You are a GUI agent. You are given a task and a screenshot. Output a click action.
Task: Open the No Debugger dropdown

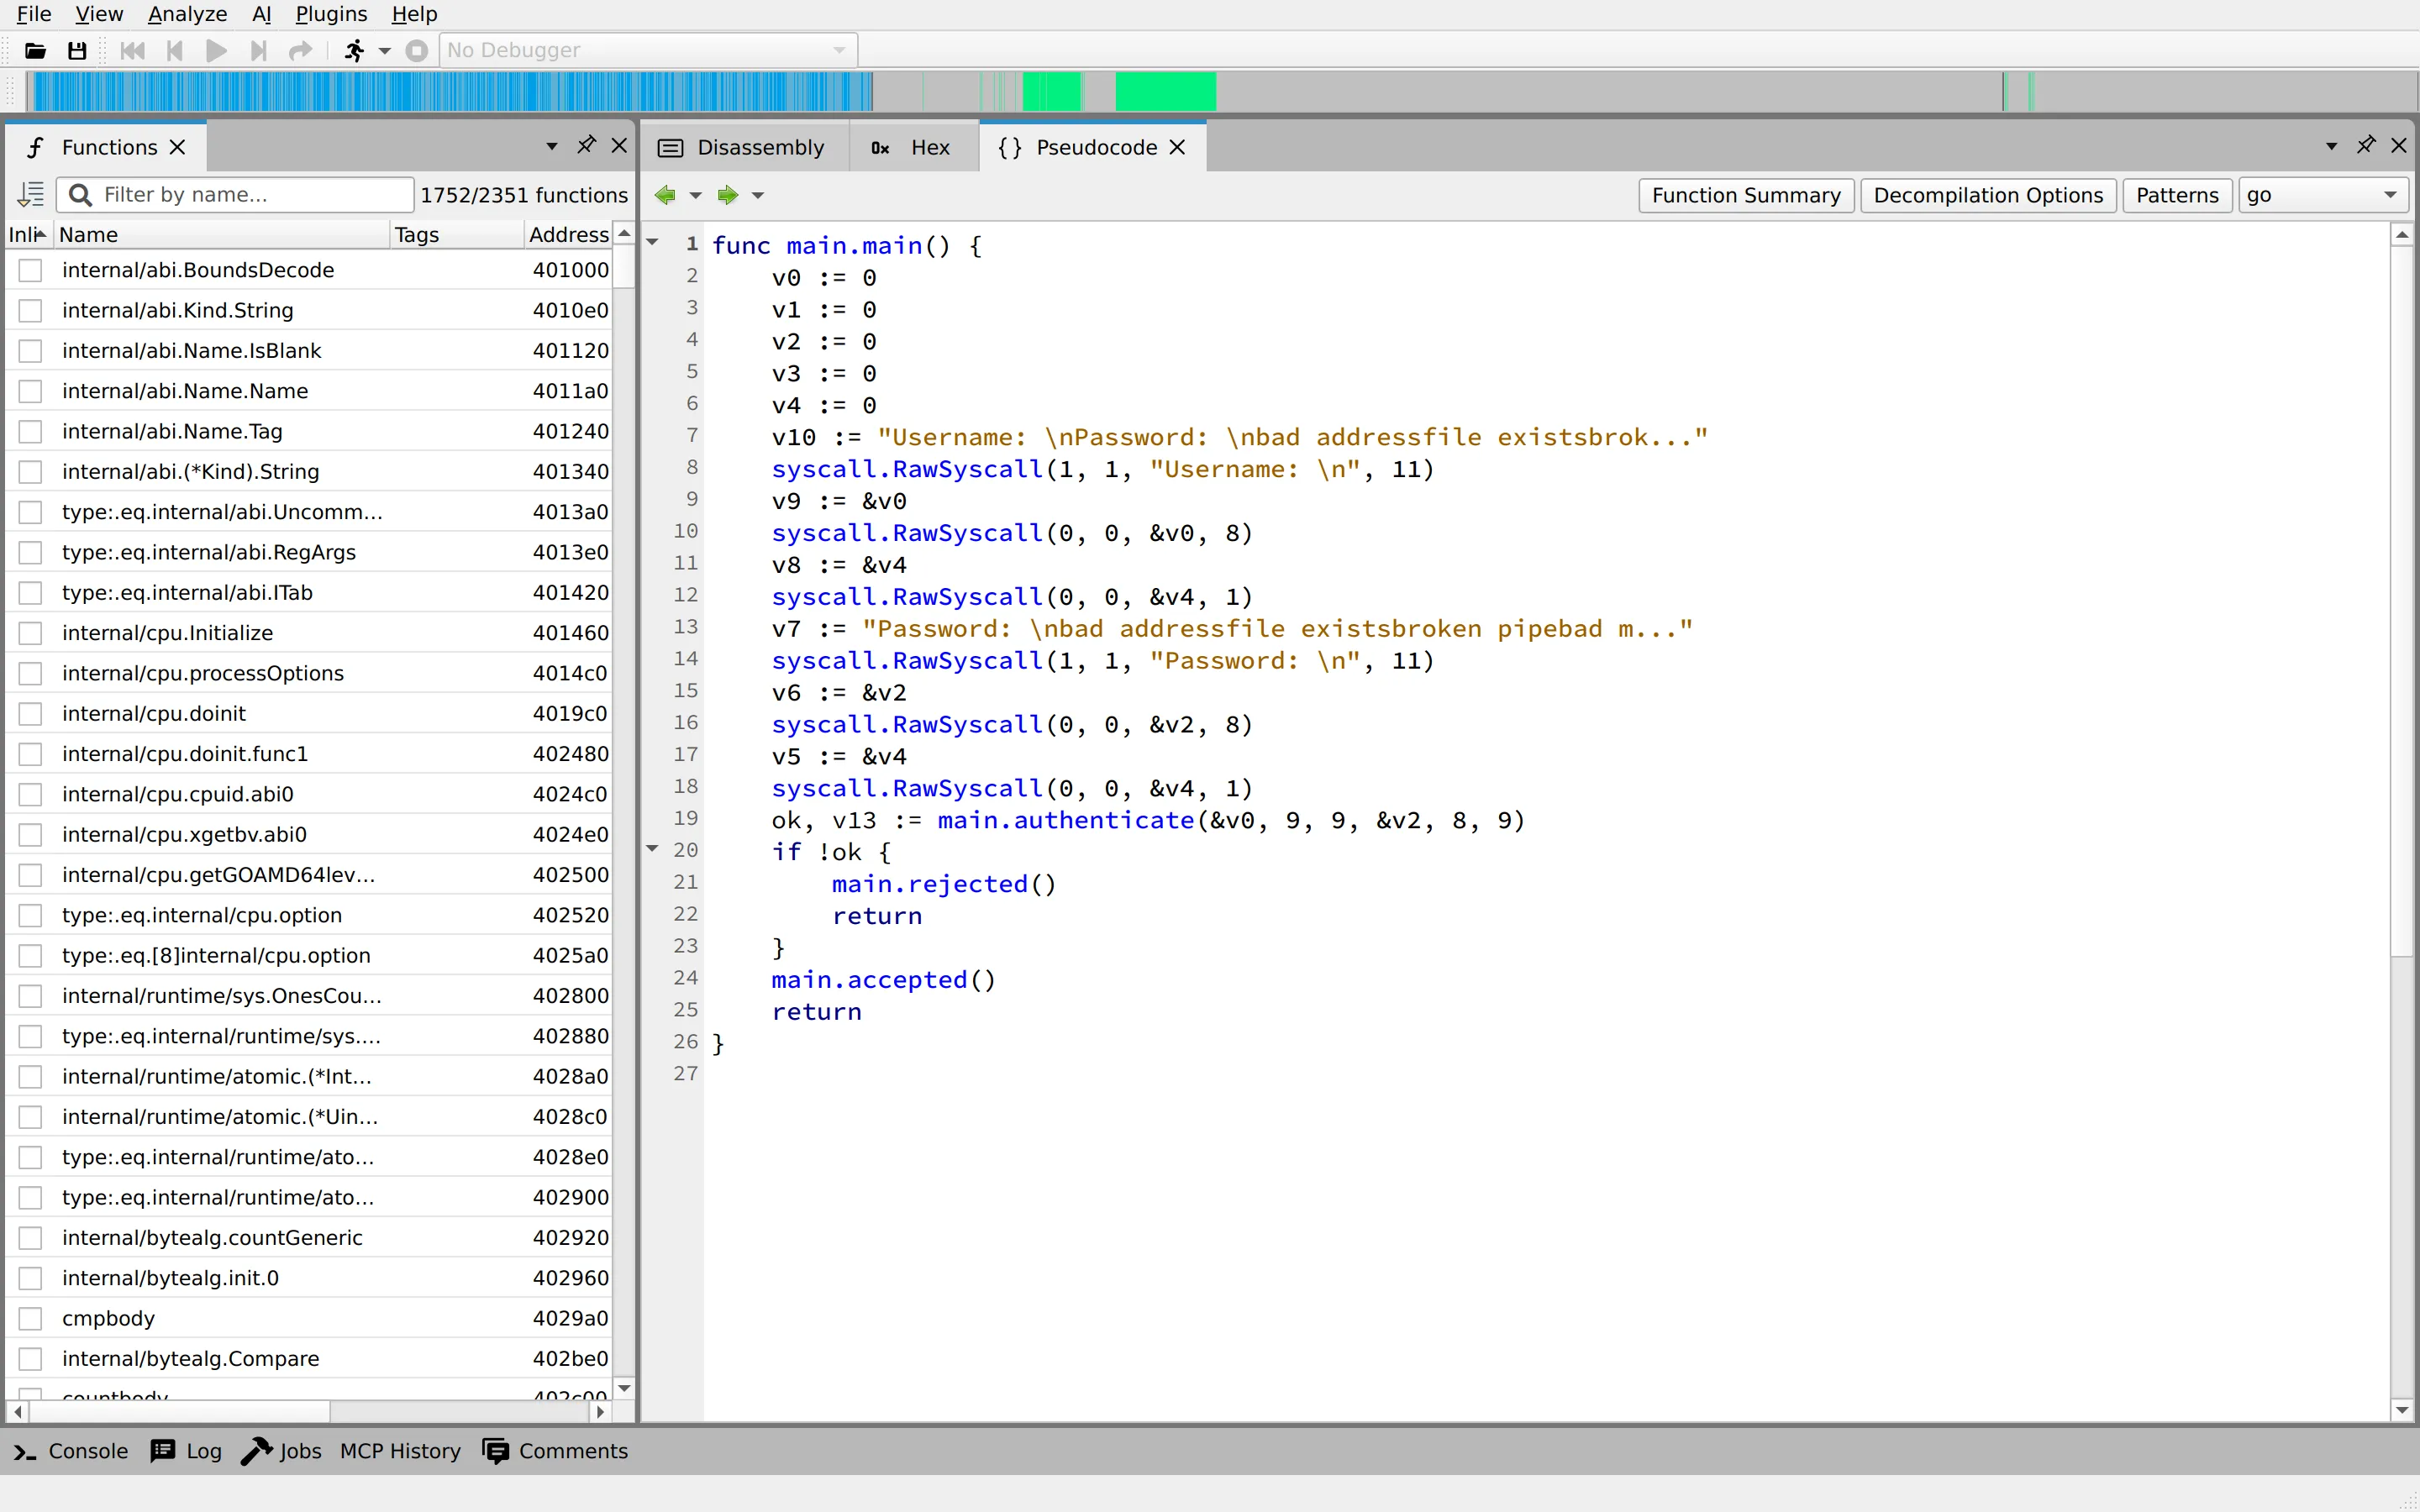coord(648,50)
